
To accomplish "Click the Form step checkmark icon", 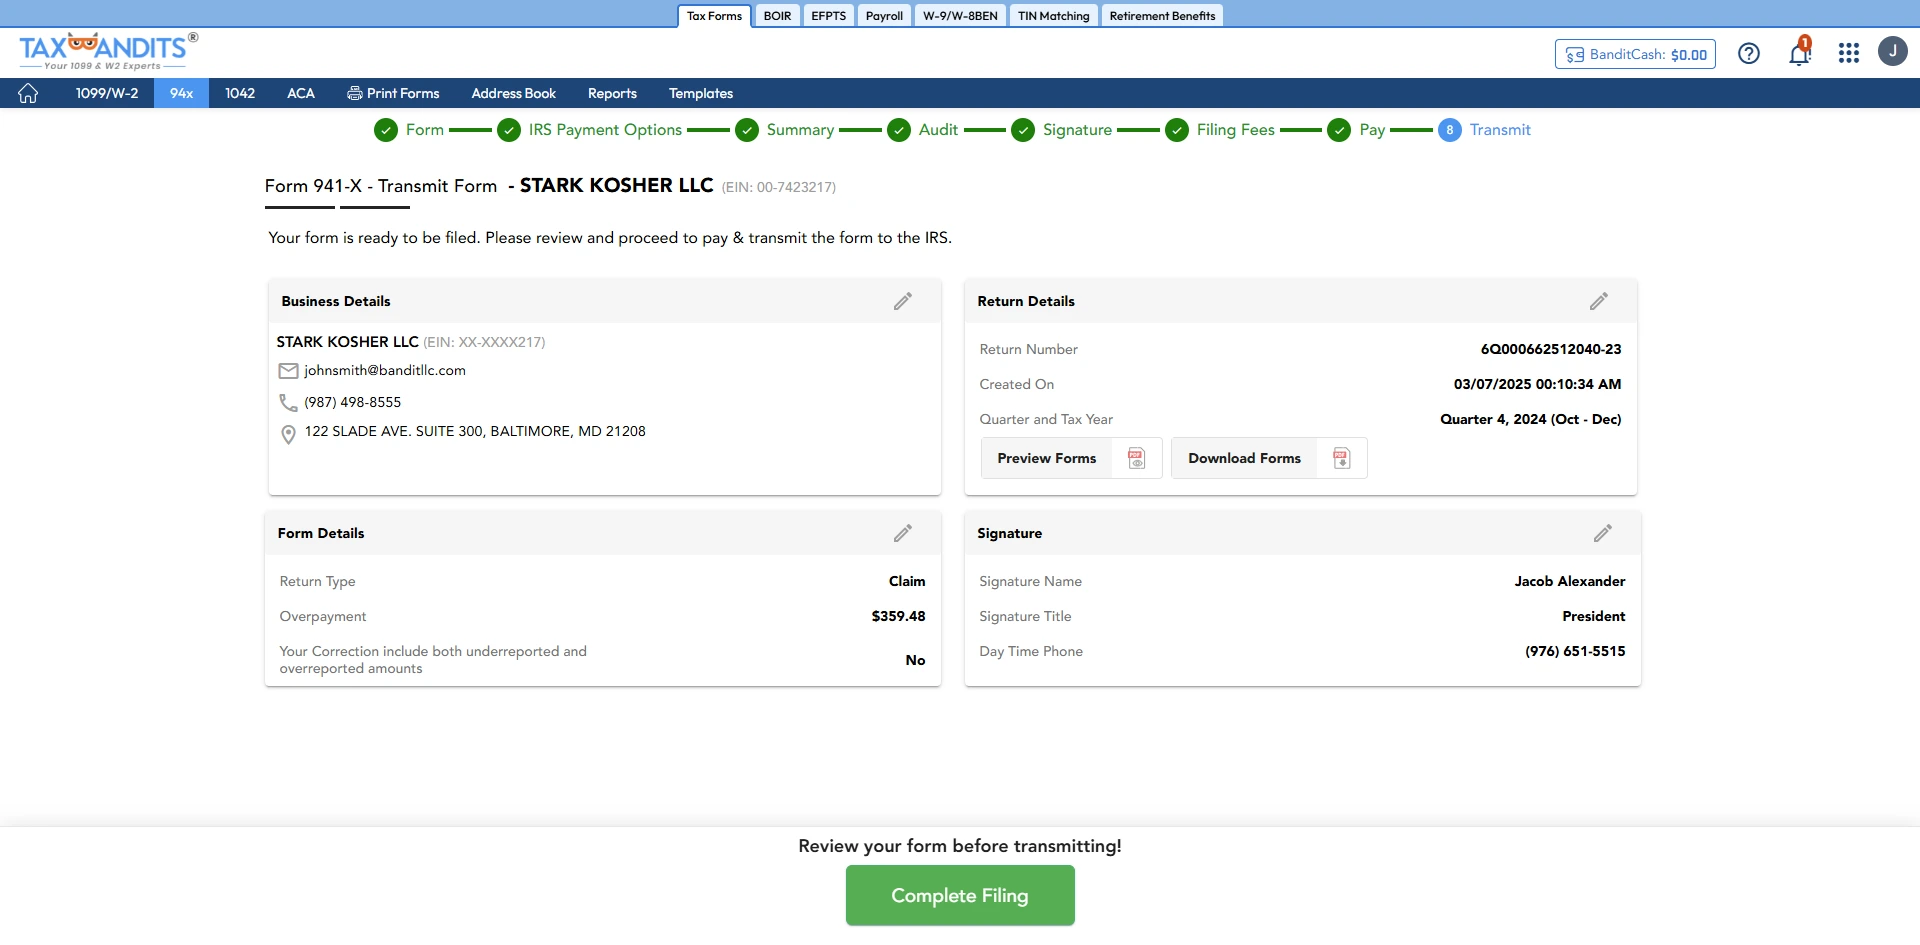I will [x=386, y=130].
